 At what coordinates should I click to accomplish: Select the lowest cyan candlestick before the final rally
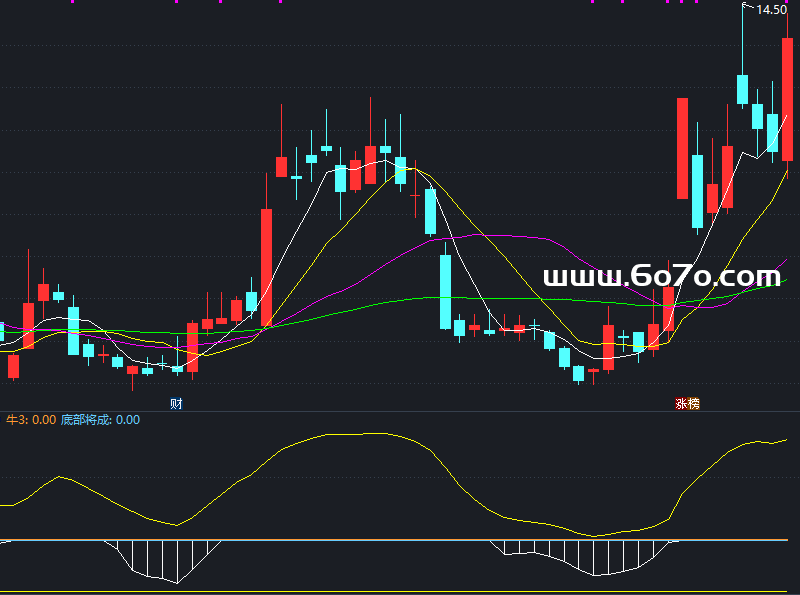tap(578, 373)
